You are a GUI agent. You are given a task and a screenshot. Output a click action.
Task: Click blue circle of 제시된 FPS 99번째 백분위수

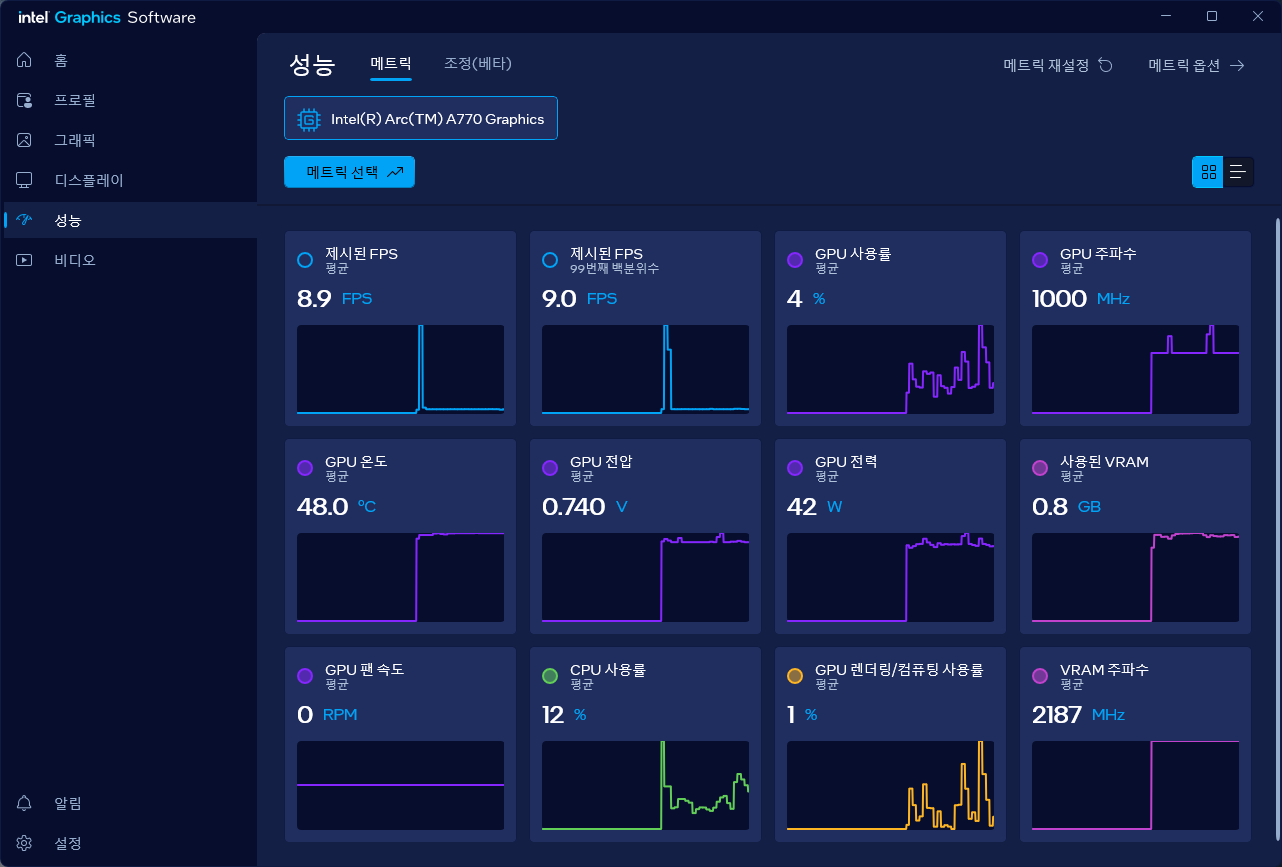[x=550, y=260]
